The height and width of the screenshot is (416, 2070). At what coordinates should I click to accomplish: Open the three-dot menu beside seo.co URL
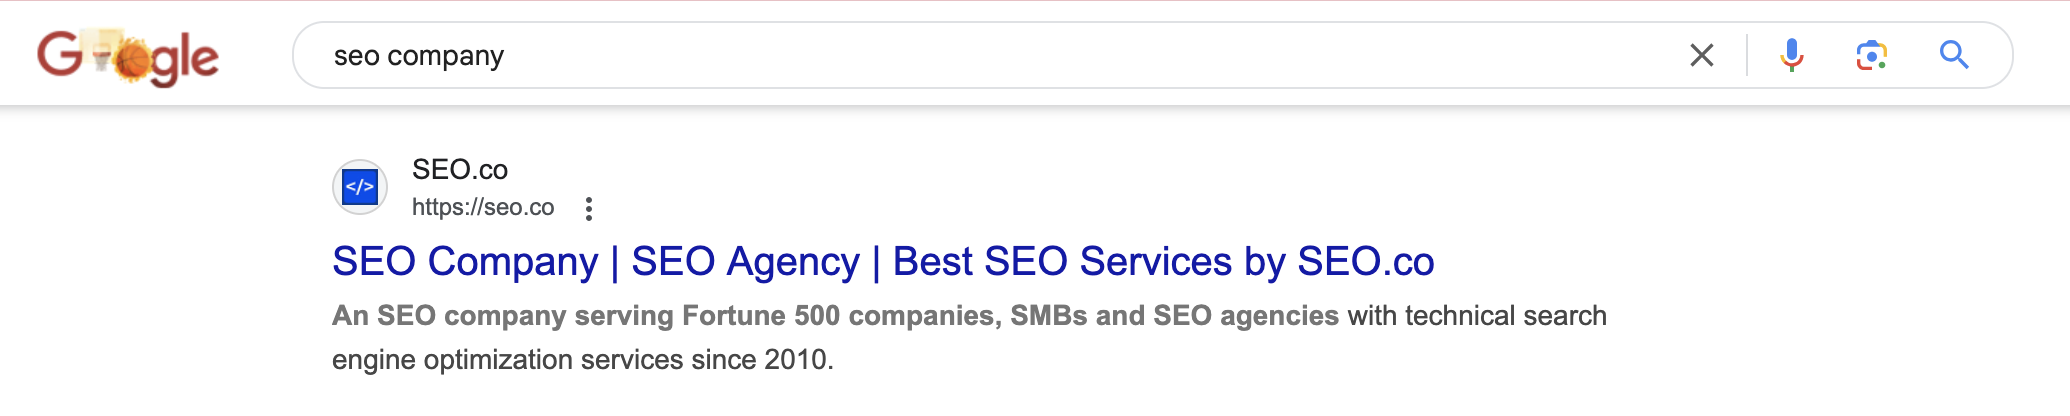coord(589,208)
